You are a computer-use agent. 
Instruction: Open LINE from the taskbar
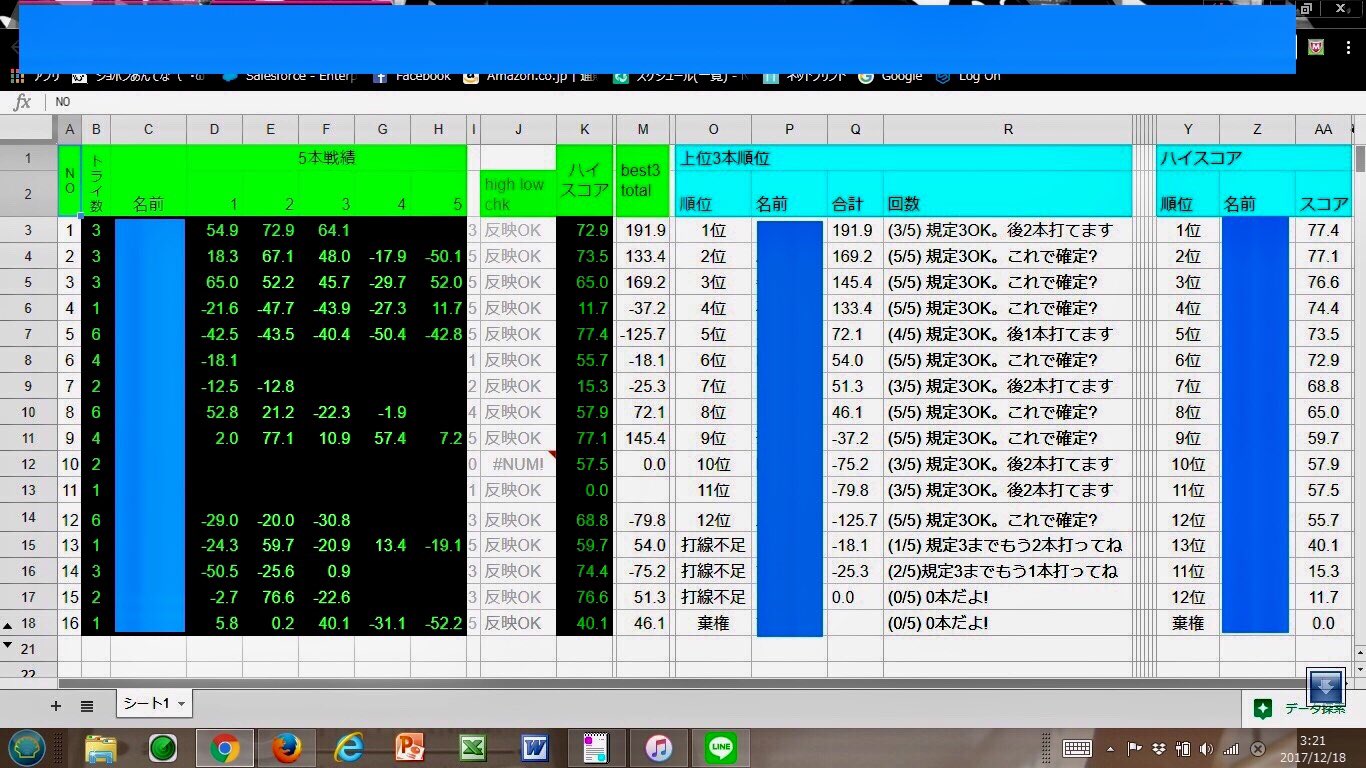720,747
